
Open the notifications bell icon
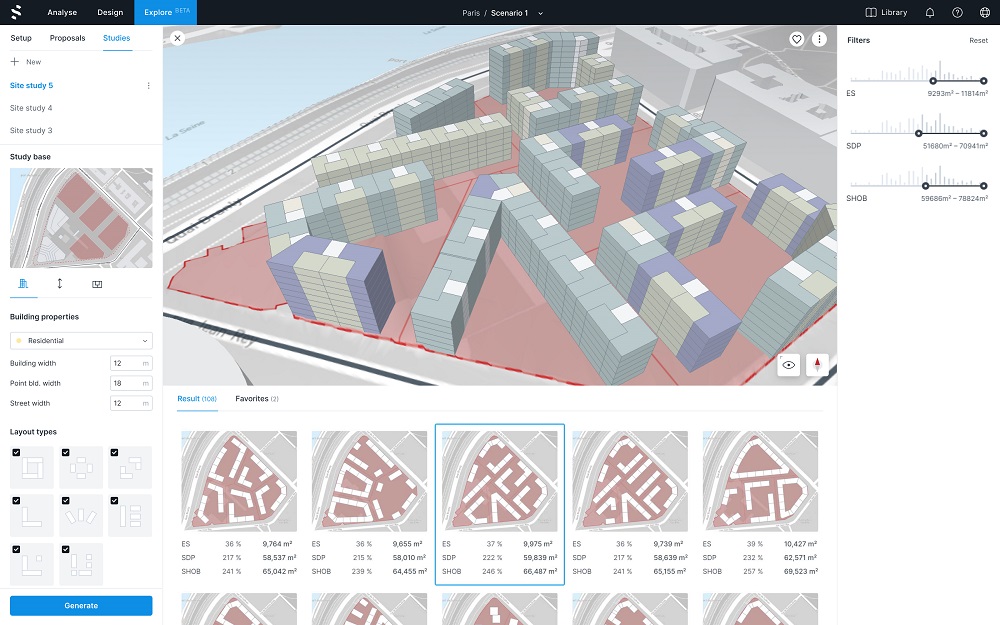click(x=929, y=12)
